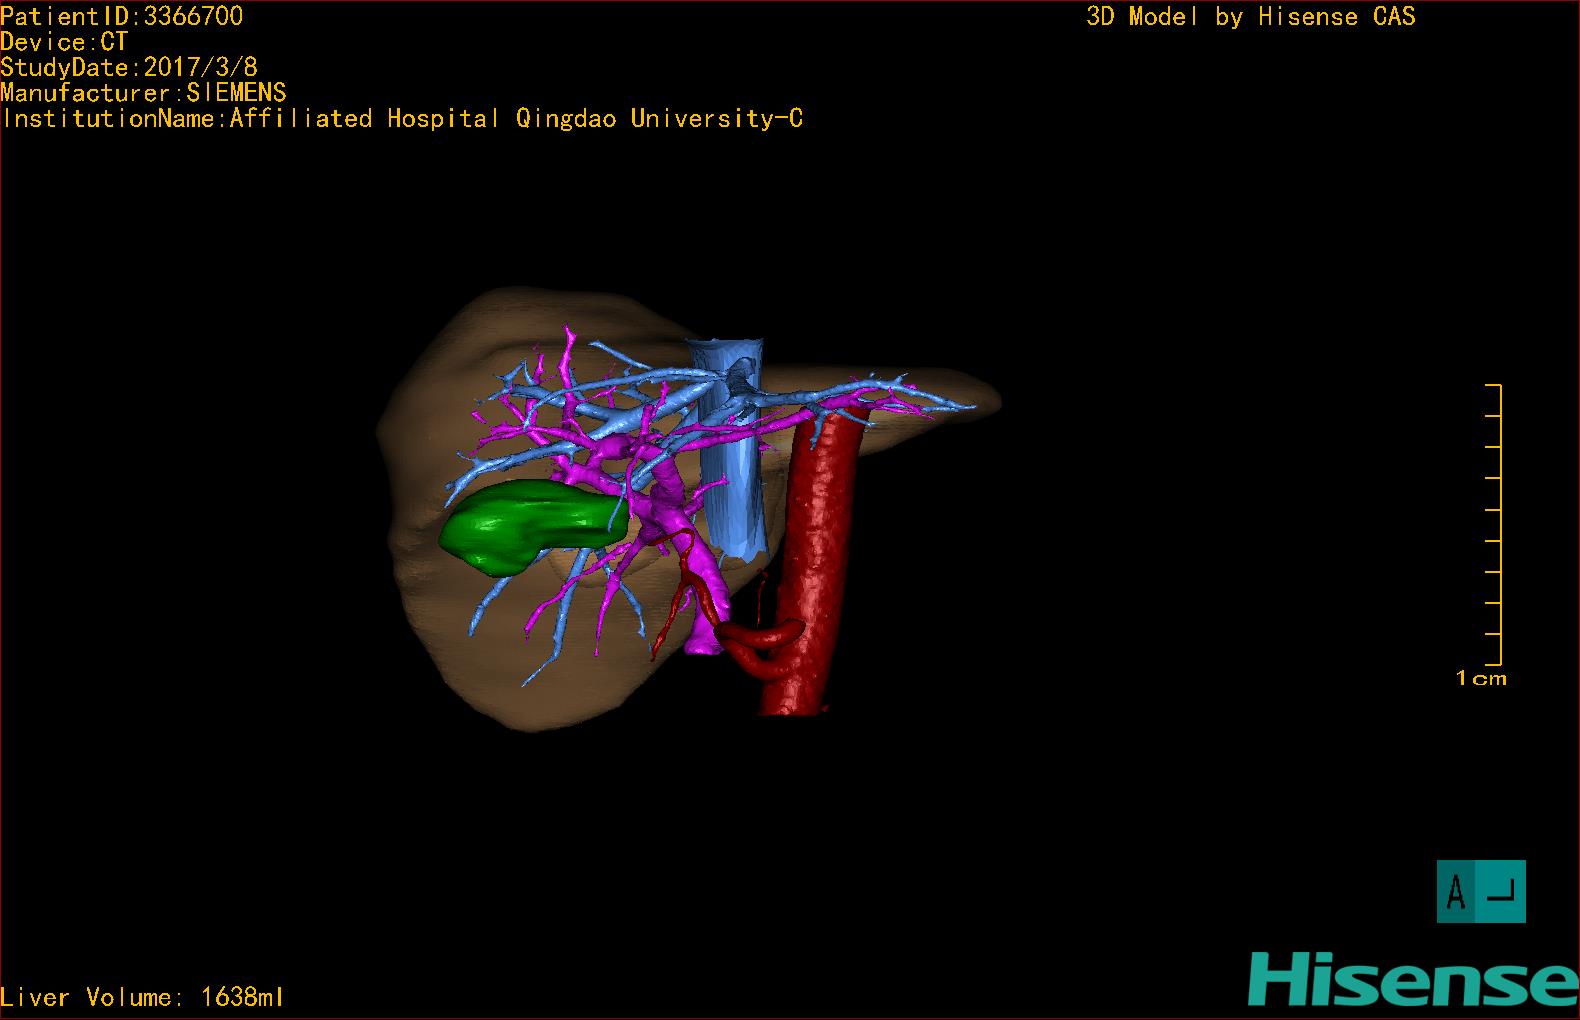Click the 1cm scale label
Viewport: 1580px width, 1020px height.
(1481, 678)
